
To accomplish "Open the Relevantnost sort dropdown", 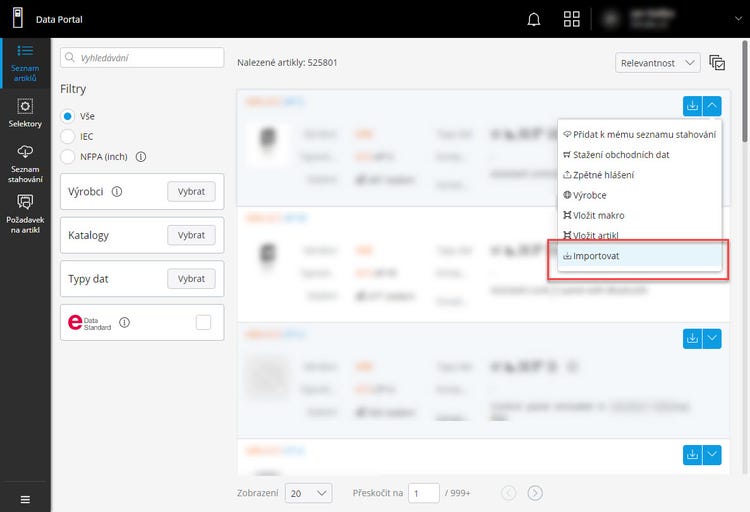I will click(657, 62).
